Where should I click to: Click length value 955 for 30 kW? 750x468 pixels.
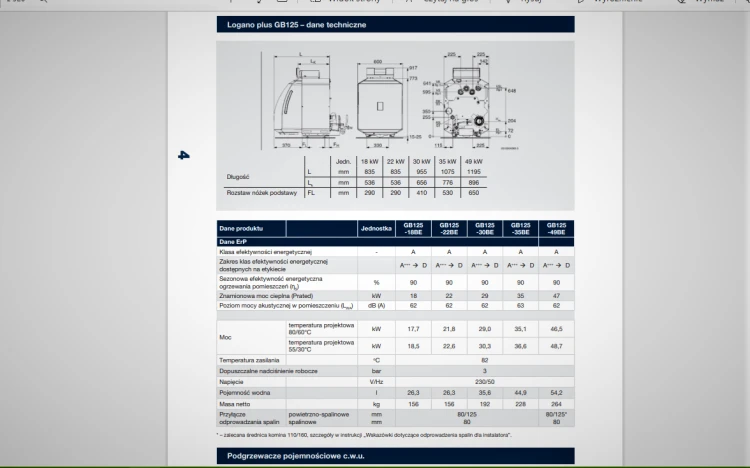pos(421,172)
